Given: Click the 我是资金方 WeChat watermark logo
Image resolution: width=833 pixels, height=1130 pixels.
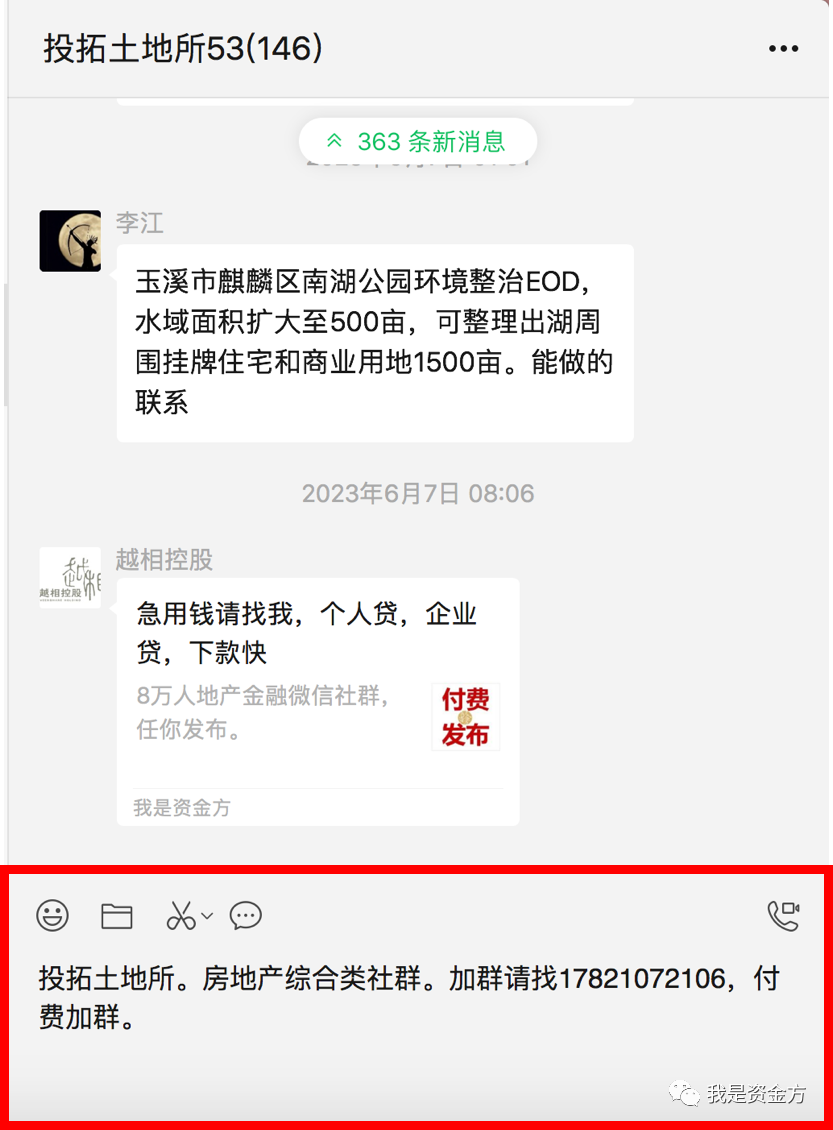Looking at the screenshot, I should [x=737, y=1094].
